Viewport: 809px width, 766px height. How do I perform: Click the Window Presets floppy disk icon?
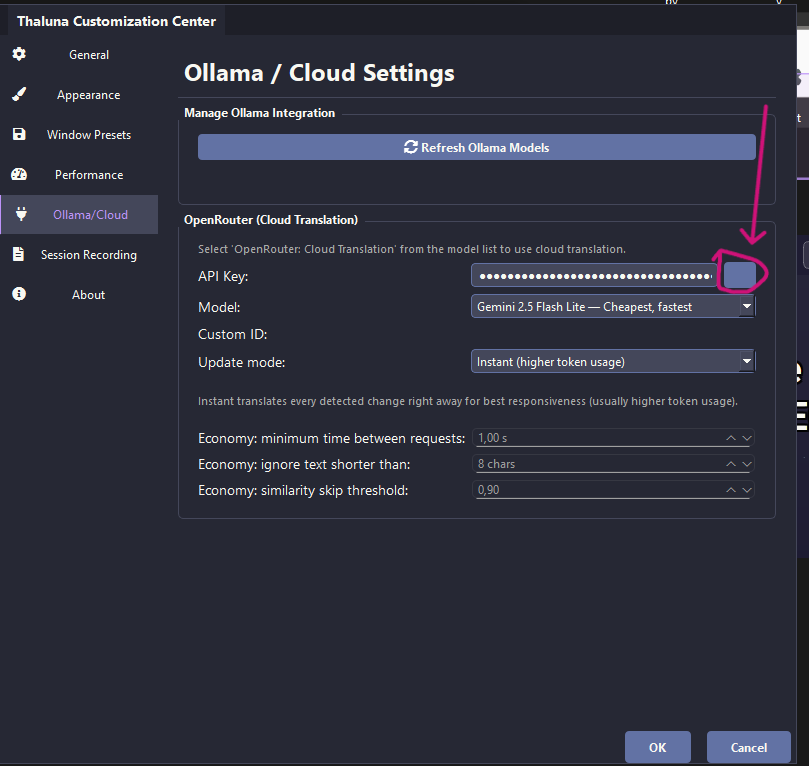click(18, 134)
